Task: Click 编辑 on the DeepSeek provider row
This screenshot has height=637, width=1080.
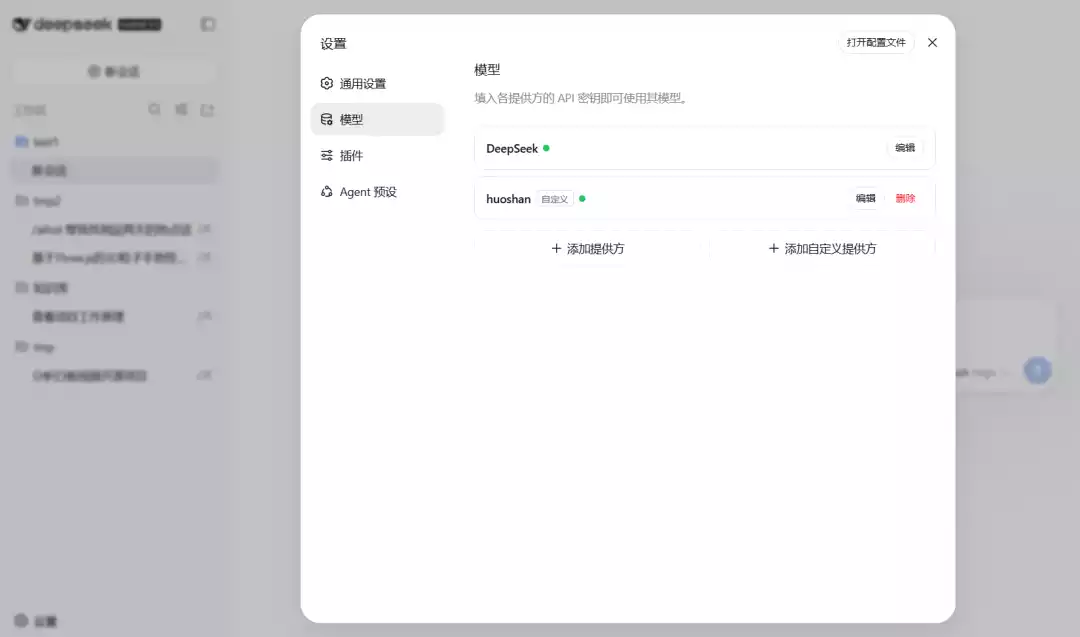Action: click(x=904, y=147)
